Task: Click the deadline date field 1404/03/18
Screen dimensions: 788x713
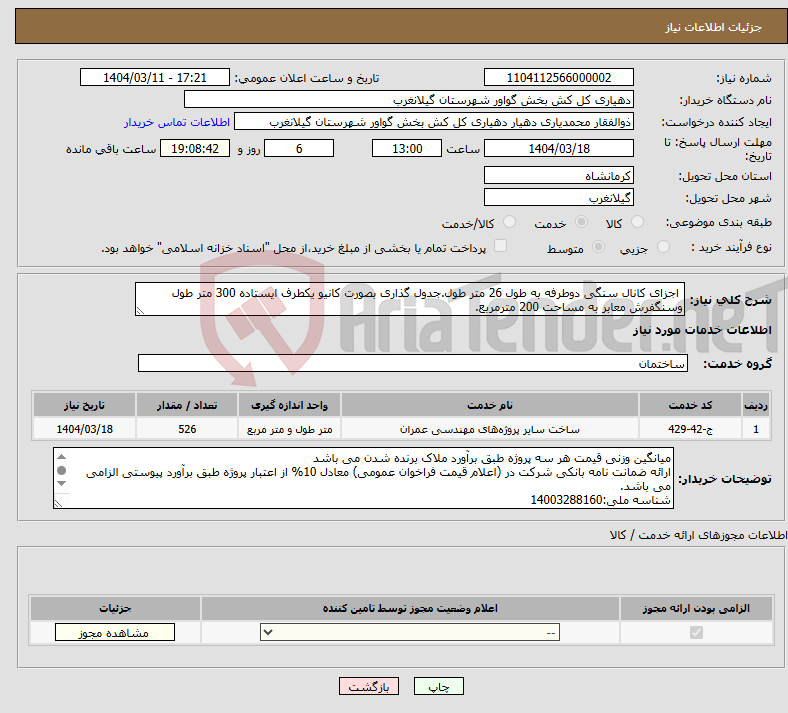Action: coord(559,148)
